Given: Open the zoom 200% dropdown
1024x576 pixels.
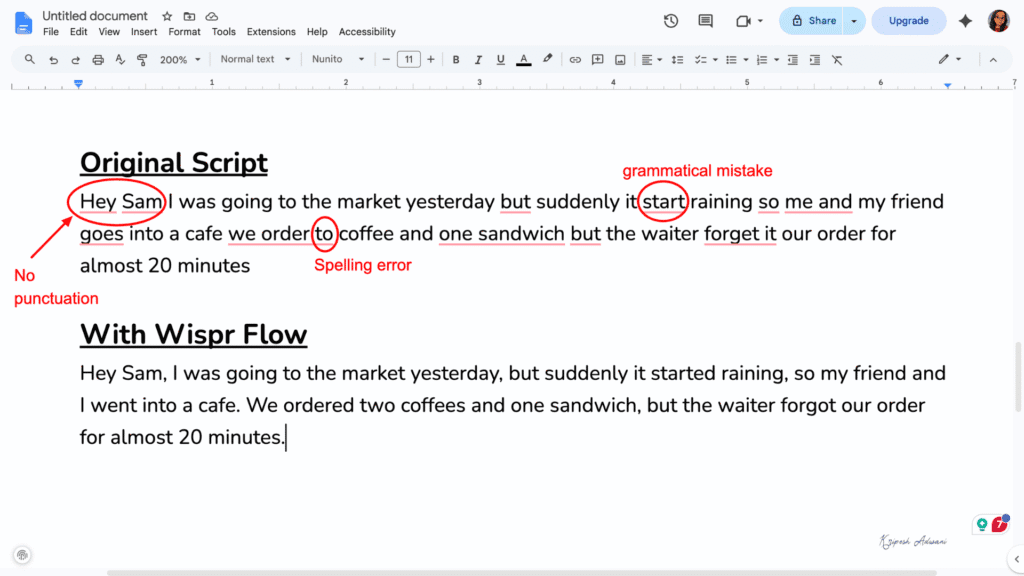Looking at the screenshot, I should (x=180, y=59).
